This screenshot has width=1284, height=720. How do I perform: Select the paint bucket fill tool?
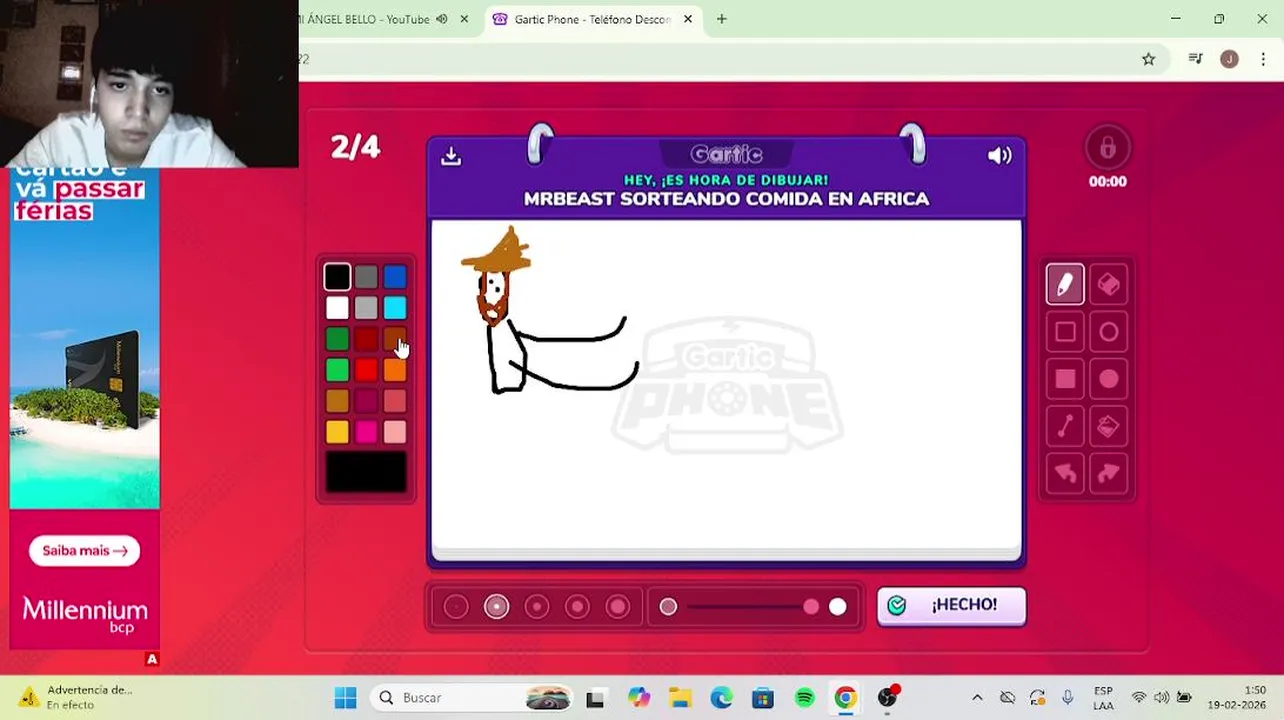pos(1108,427)
